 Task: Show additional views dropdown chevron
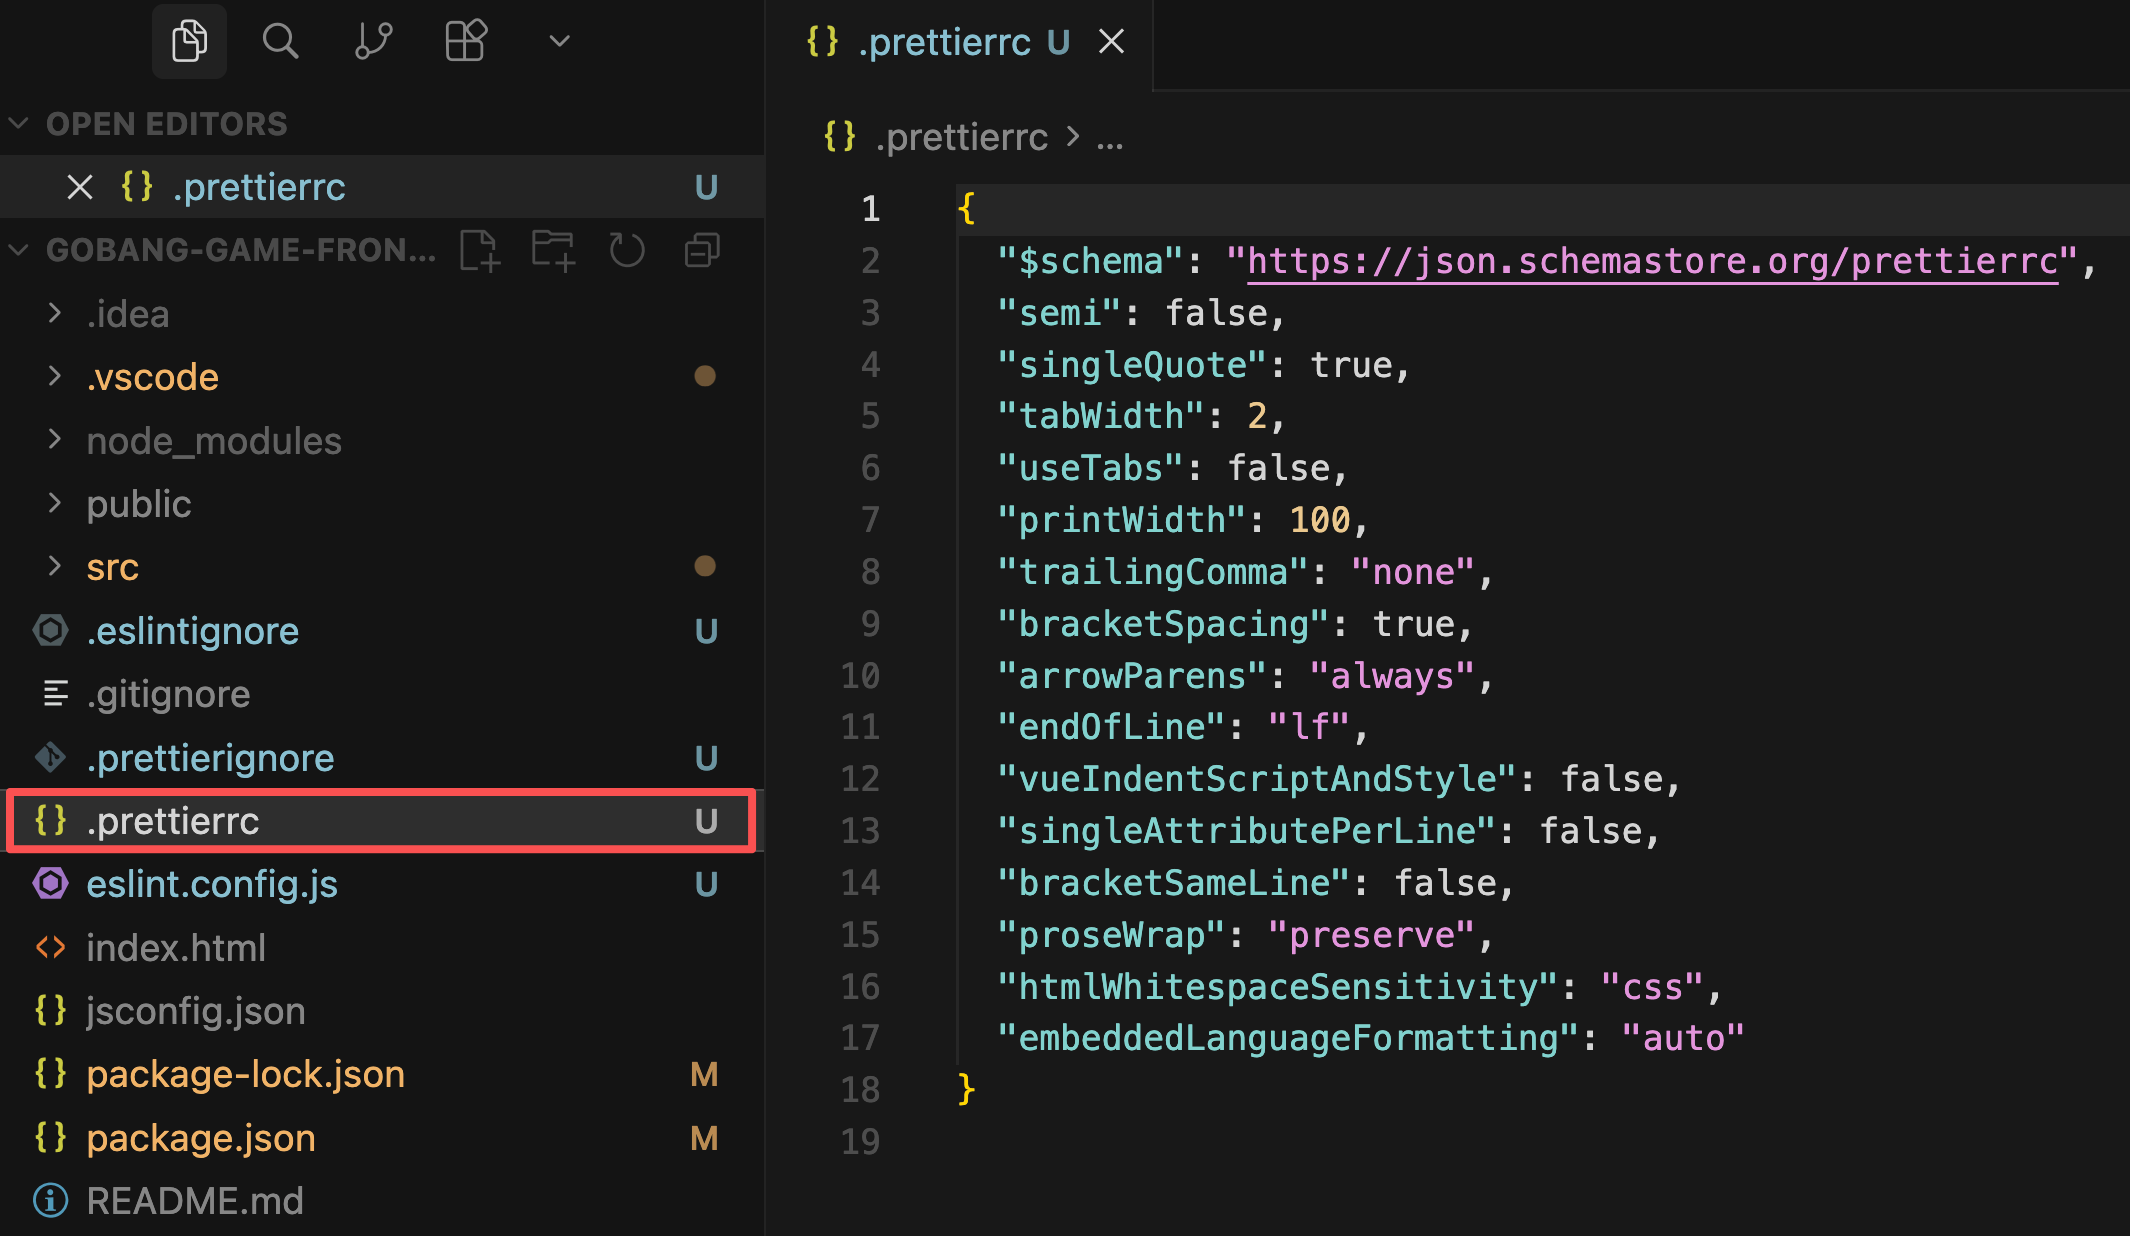559,41
